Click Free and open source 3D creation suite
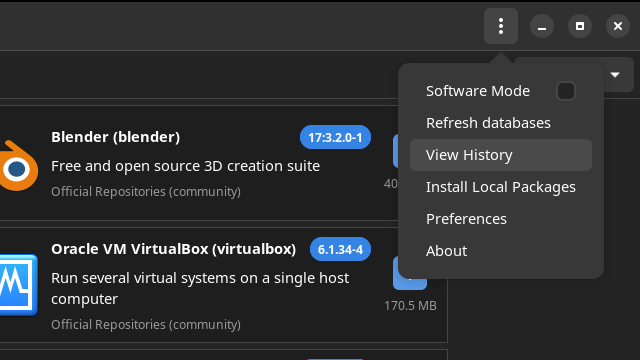This screenshot has width=640, height=360. pyautogui.click(x=185, y=166)
